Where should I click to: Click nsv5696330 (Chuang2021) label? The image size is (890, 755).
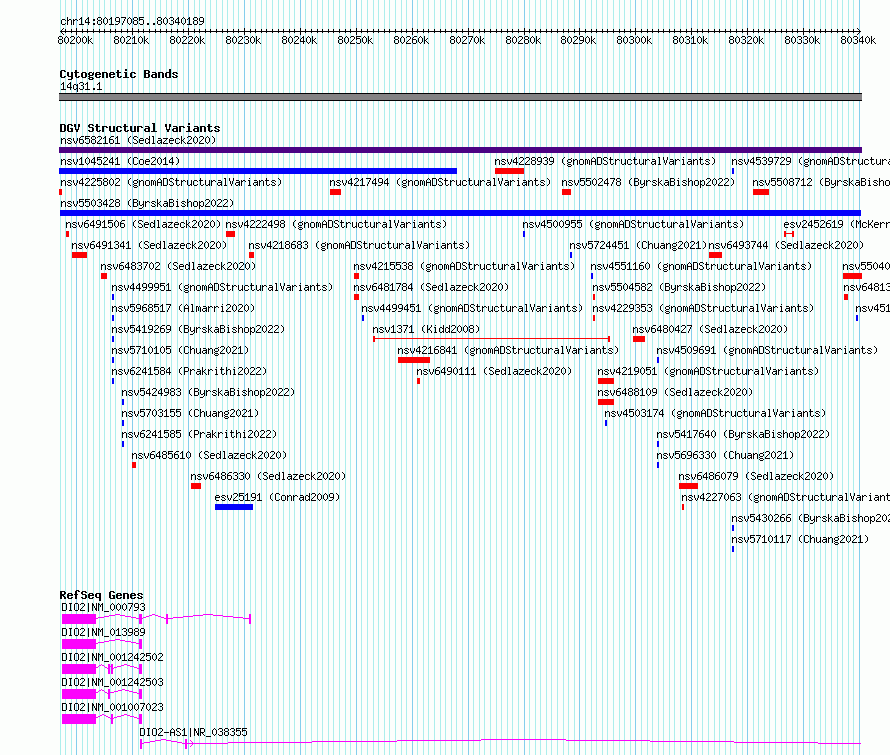725,455
